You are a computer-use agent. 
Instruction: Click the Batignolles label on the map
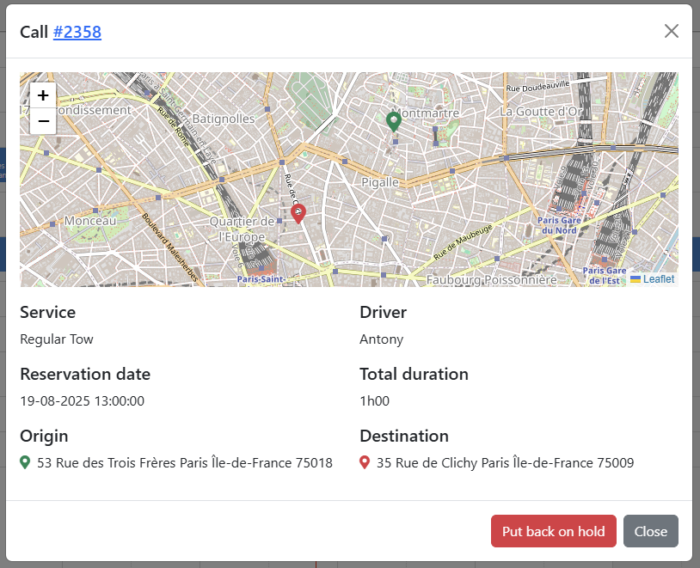click(x=222, y=118)
